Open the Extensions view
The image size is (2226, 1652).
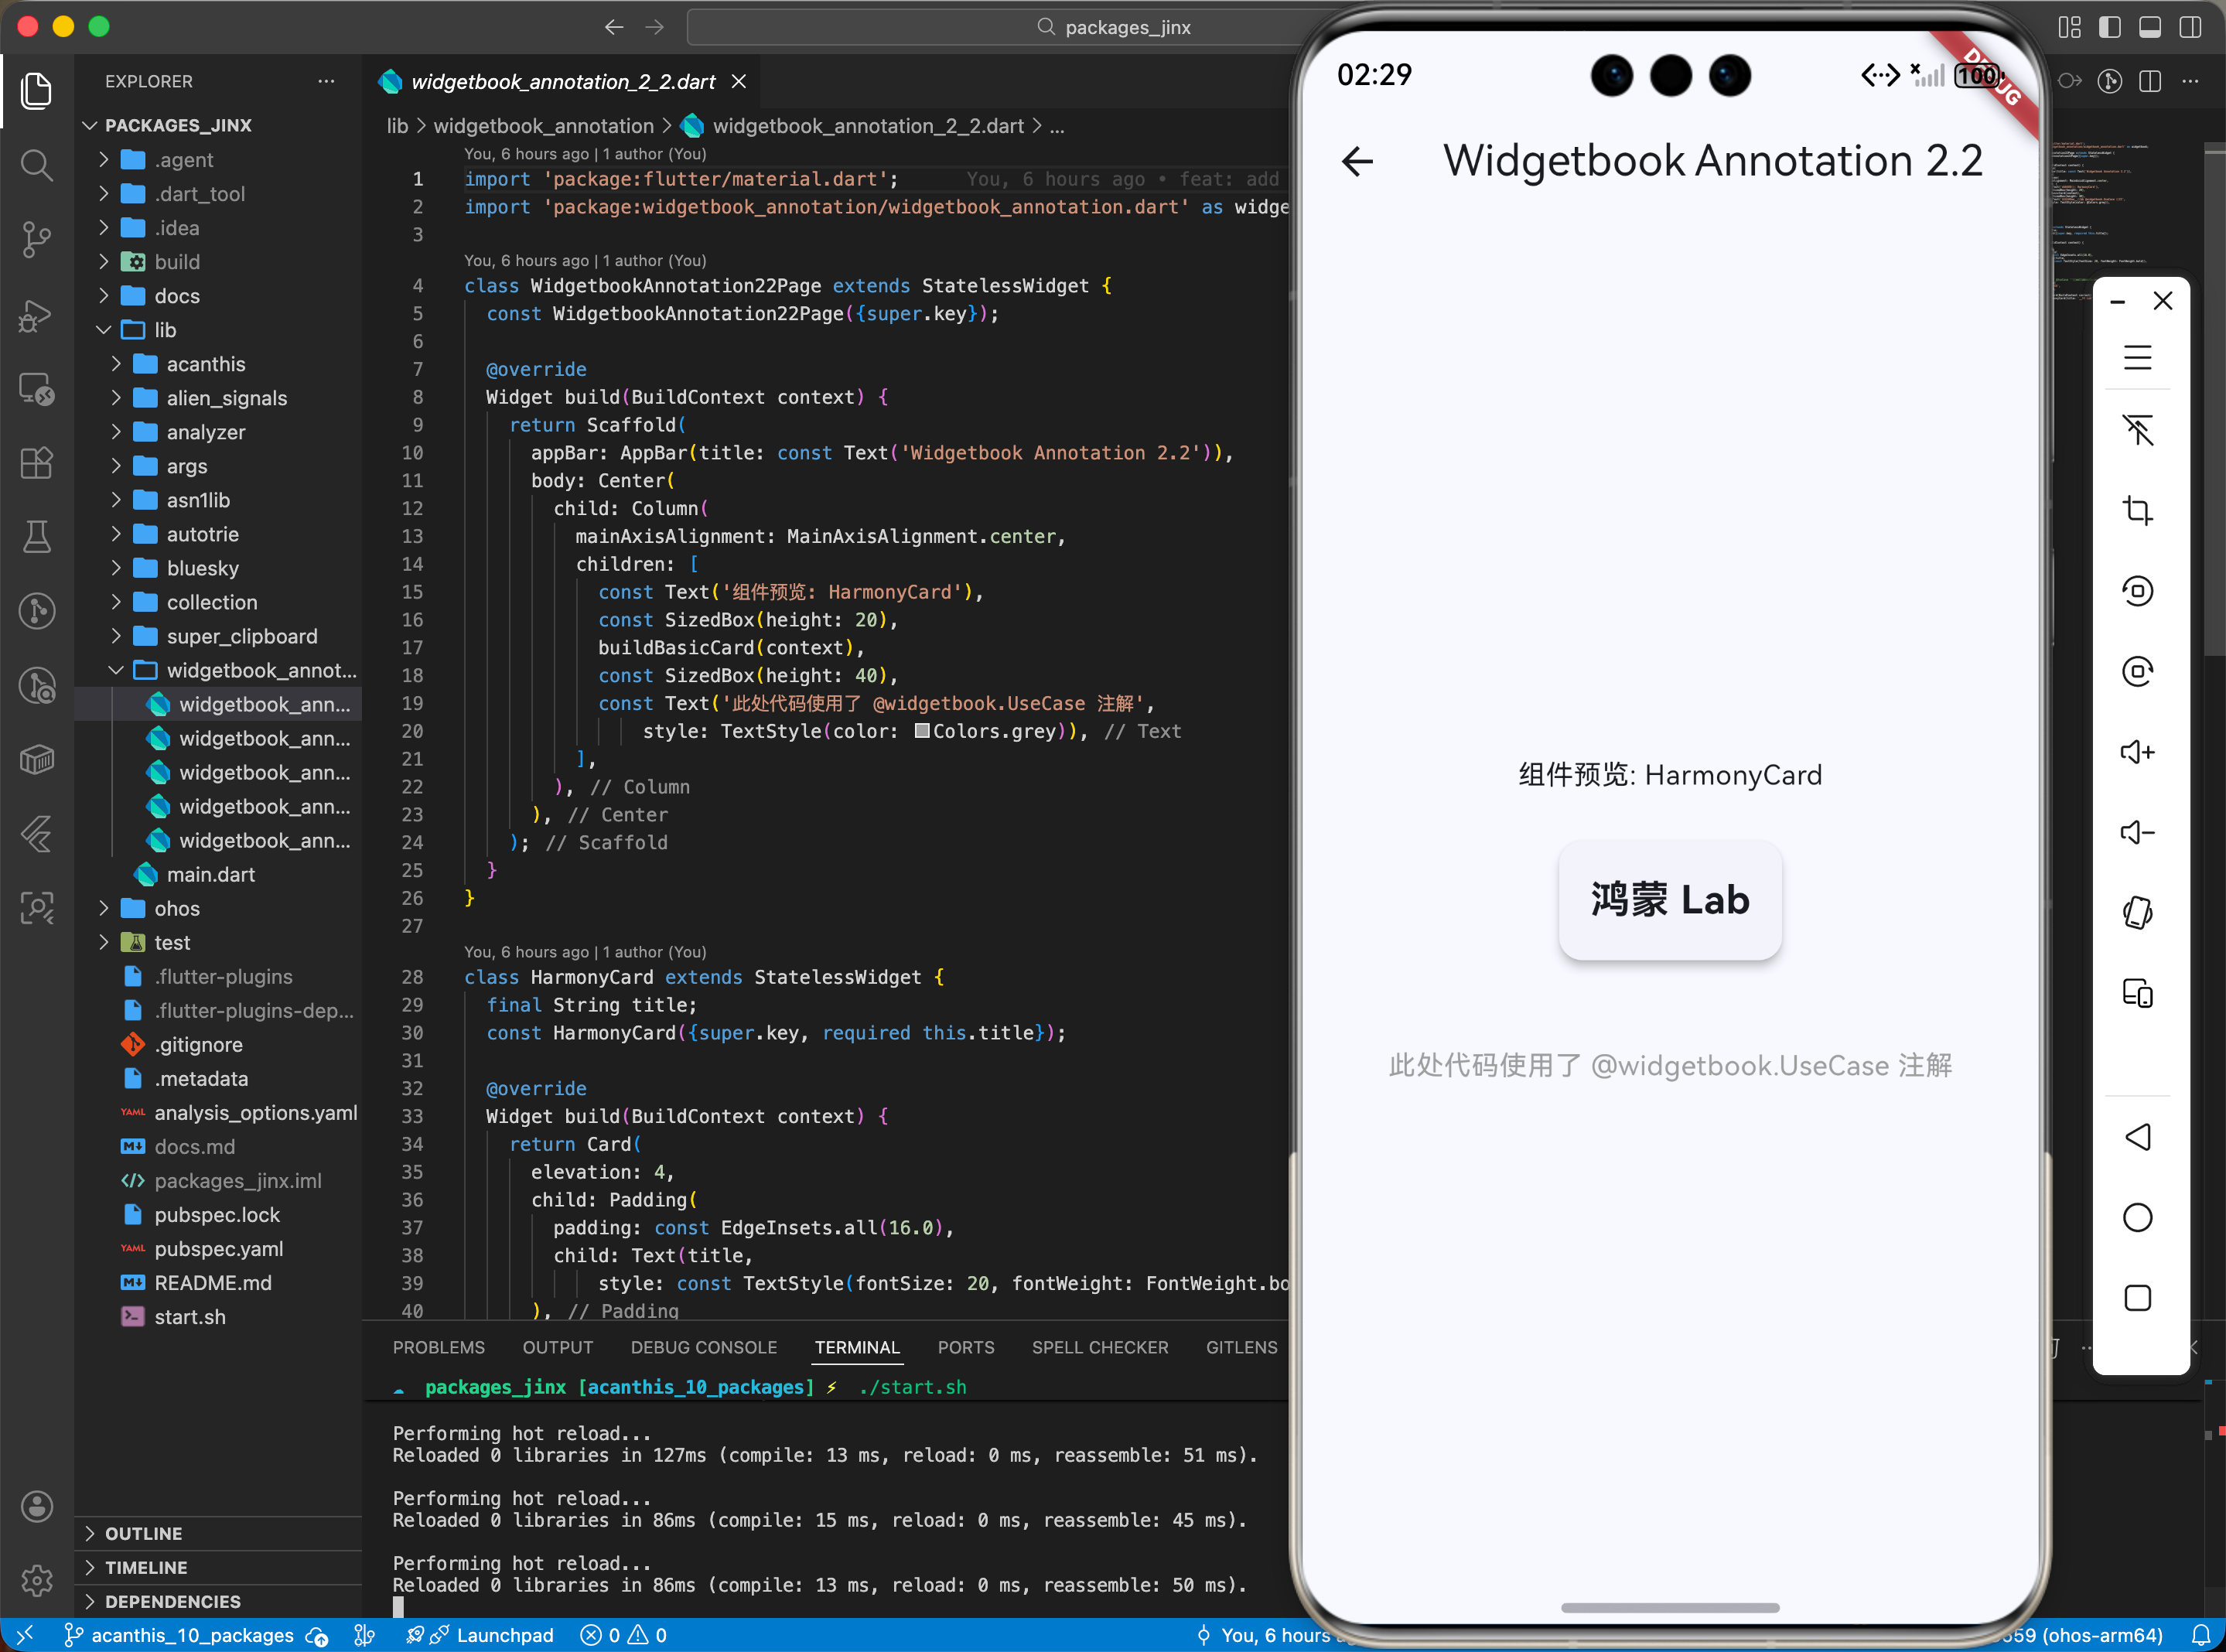37,463
